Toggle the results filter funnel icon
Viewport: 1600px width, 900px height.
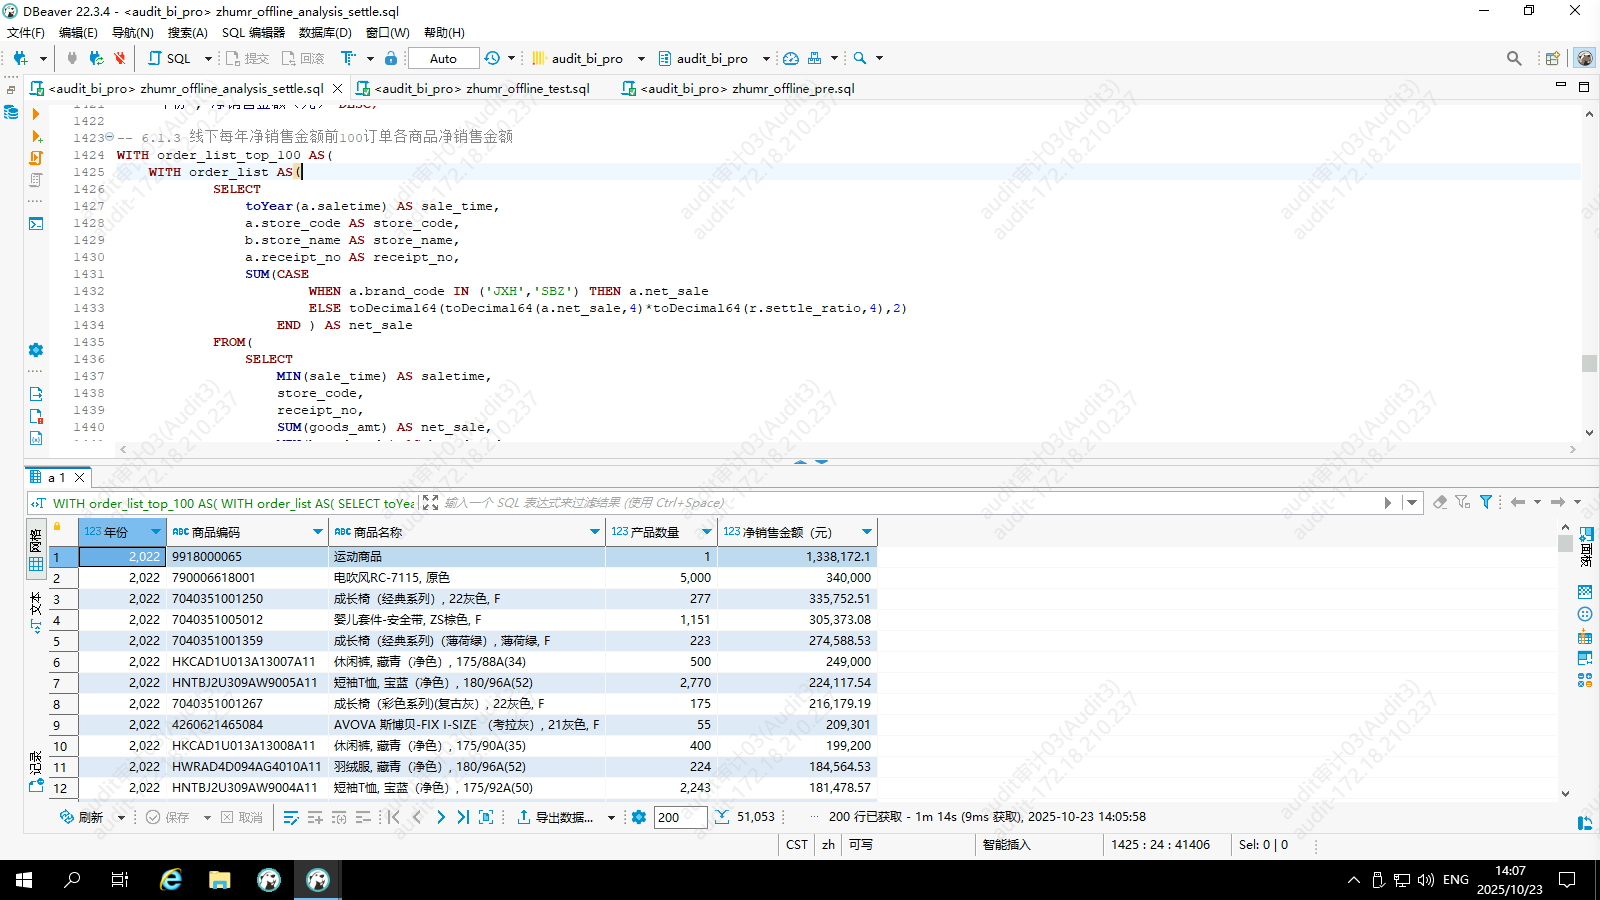pyautogui.click(x=1486, y=502)
